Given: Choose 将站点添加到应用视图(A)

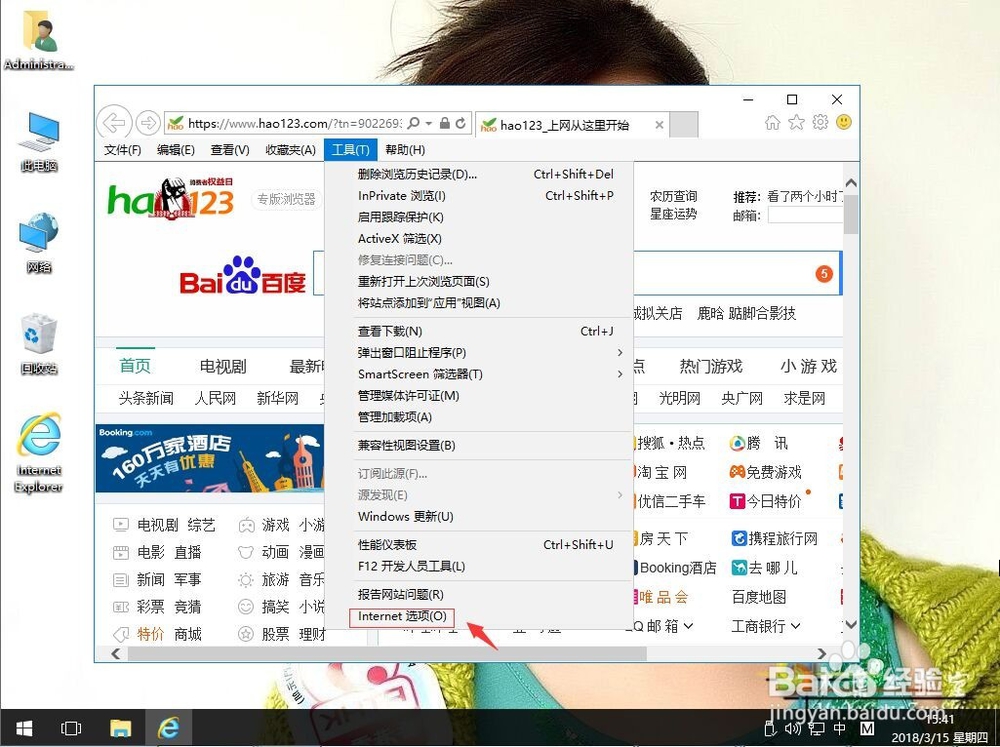Looking at the screenshot, I should [x=480, y=303].
